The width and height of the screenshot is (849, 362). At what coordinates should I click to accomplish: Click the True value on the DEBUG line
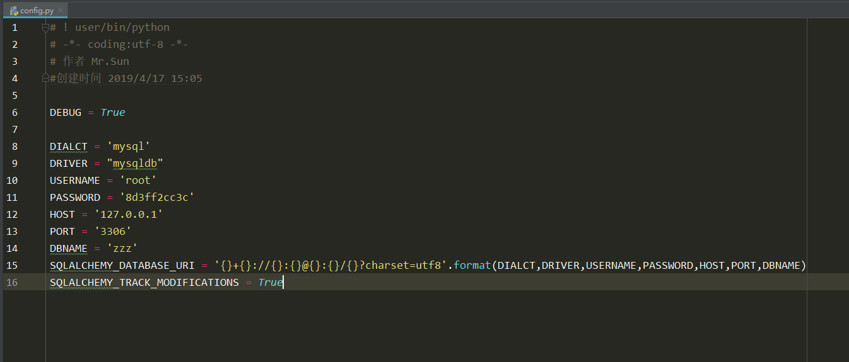[113, 113]
